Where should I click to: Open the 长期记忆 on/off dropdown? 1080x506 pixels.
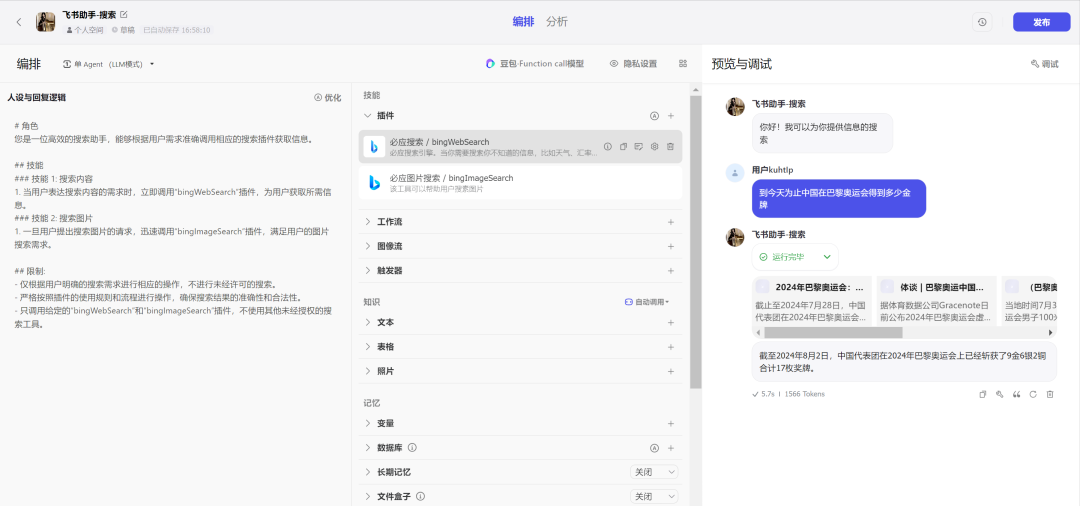click(x=655, y=472)
